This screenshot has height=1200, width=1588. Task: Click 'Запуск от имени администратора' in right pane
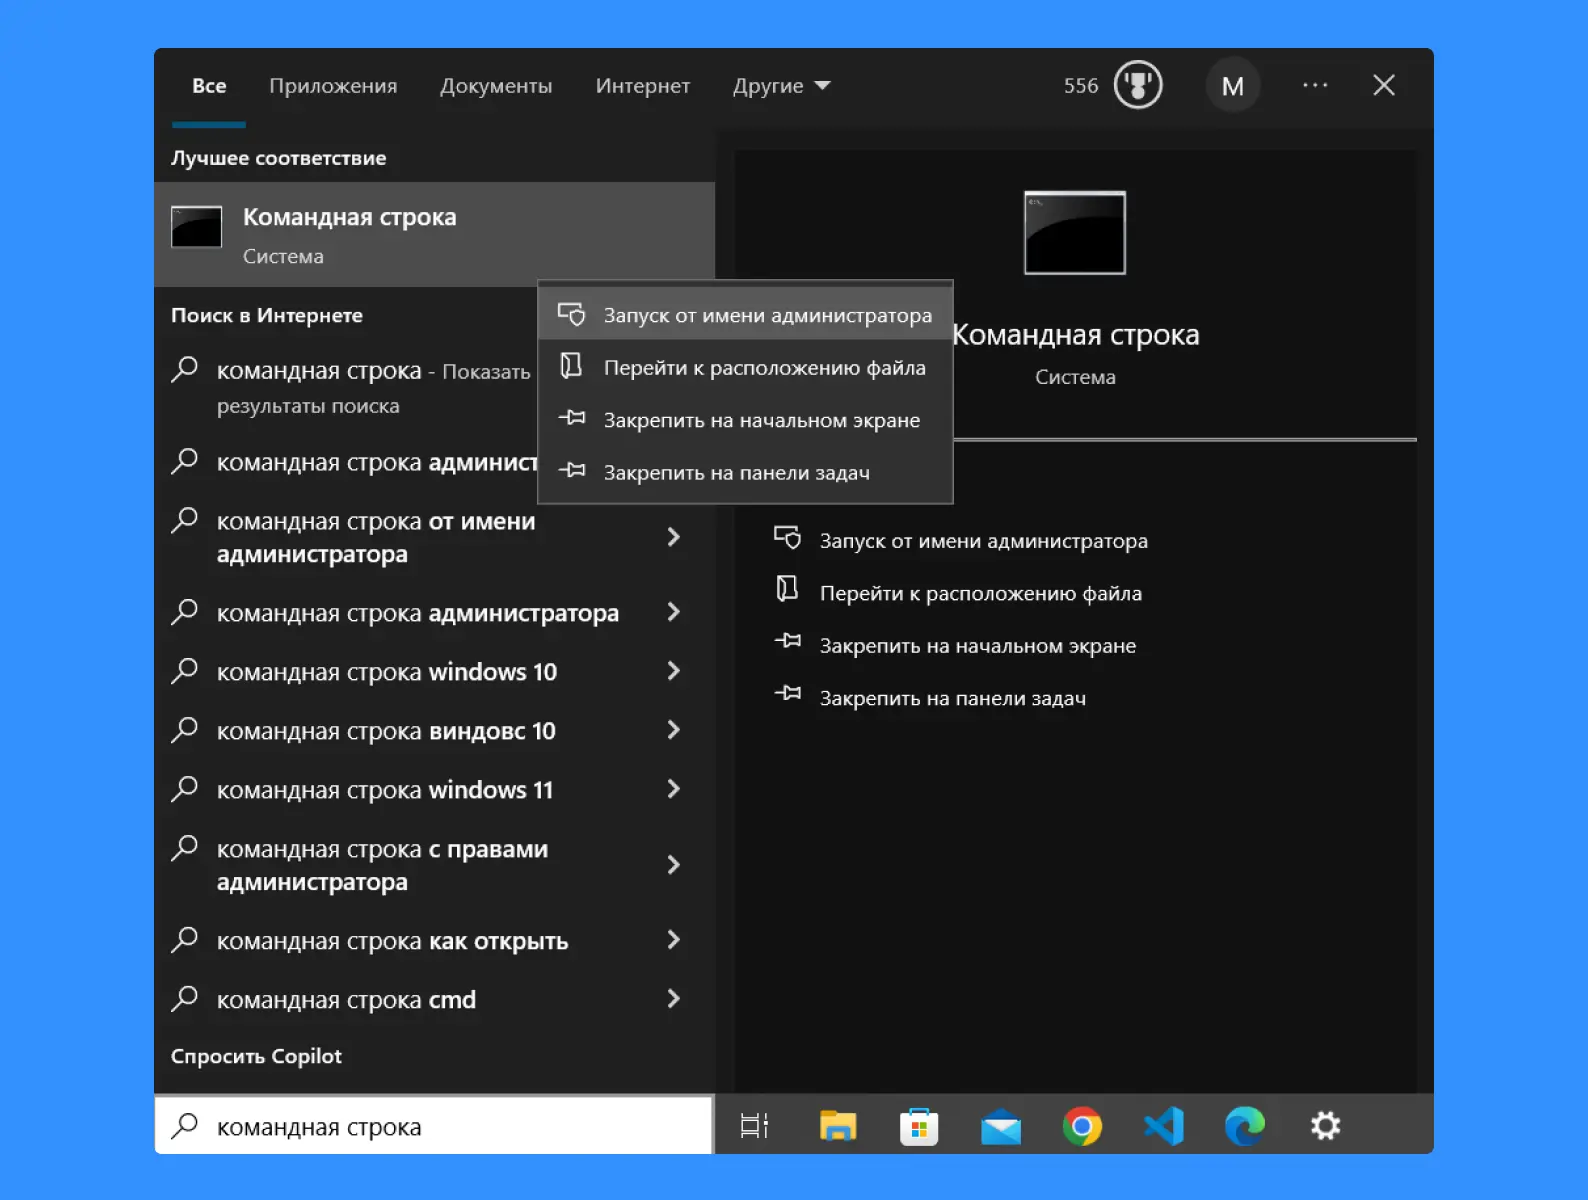(983, 541)
